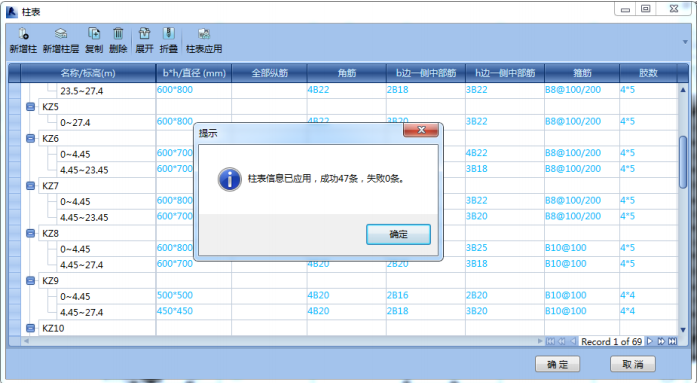Collapse the KZ10 tree node
The image size is (699, 383).
pos(30,328)
